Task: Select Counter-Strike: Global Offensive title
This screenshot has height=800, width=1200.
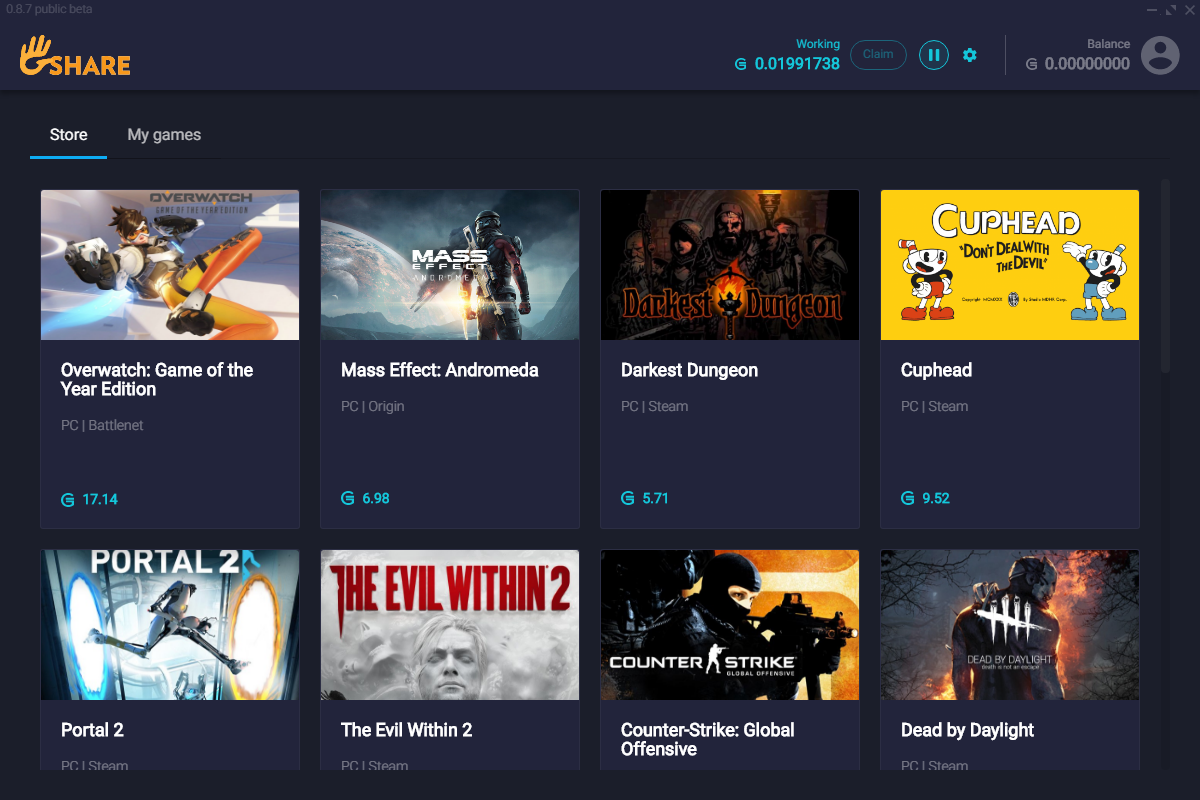Action: point(707,739)
